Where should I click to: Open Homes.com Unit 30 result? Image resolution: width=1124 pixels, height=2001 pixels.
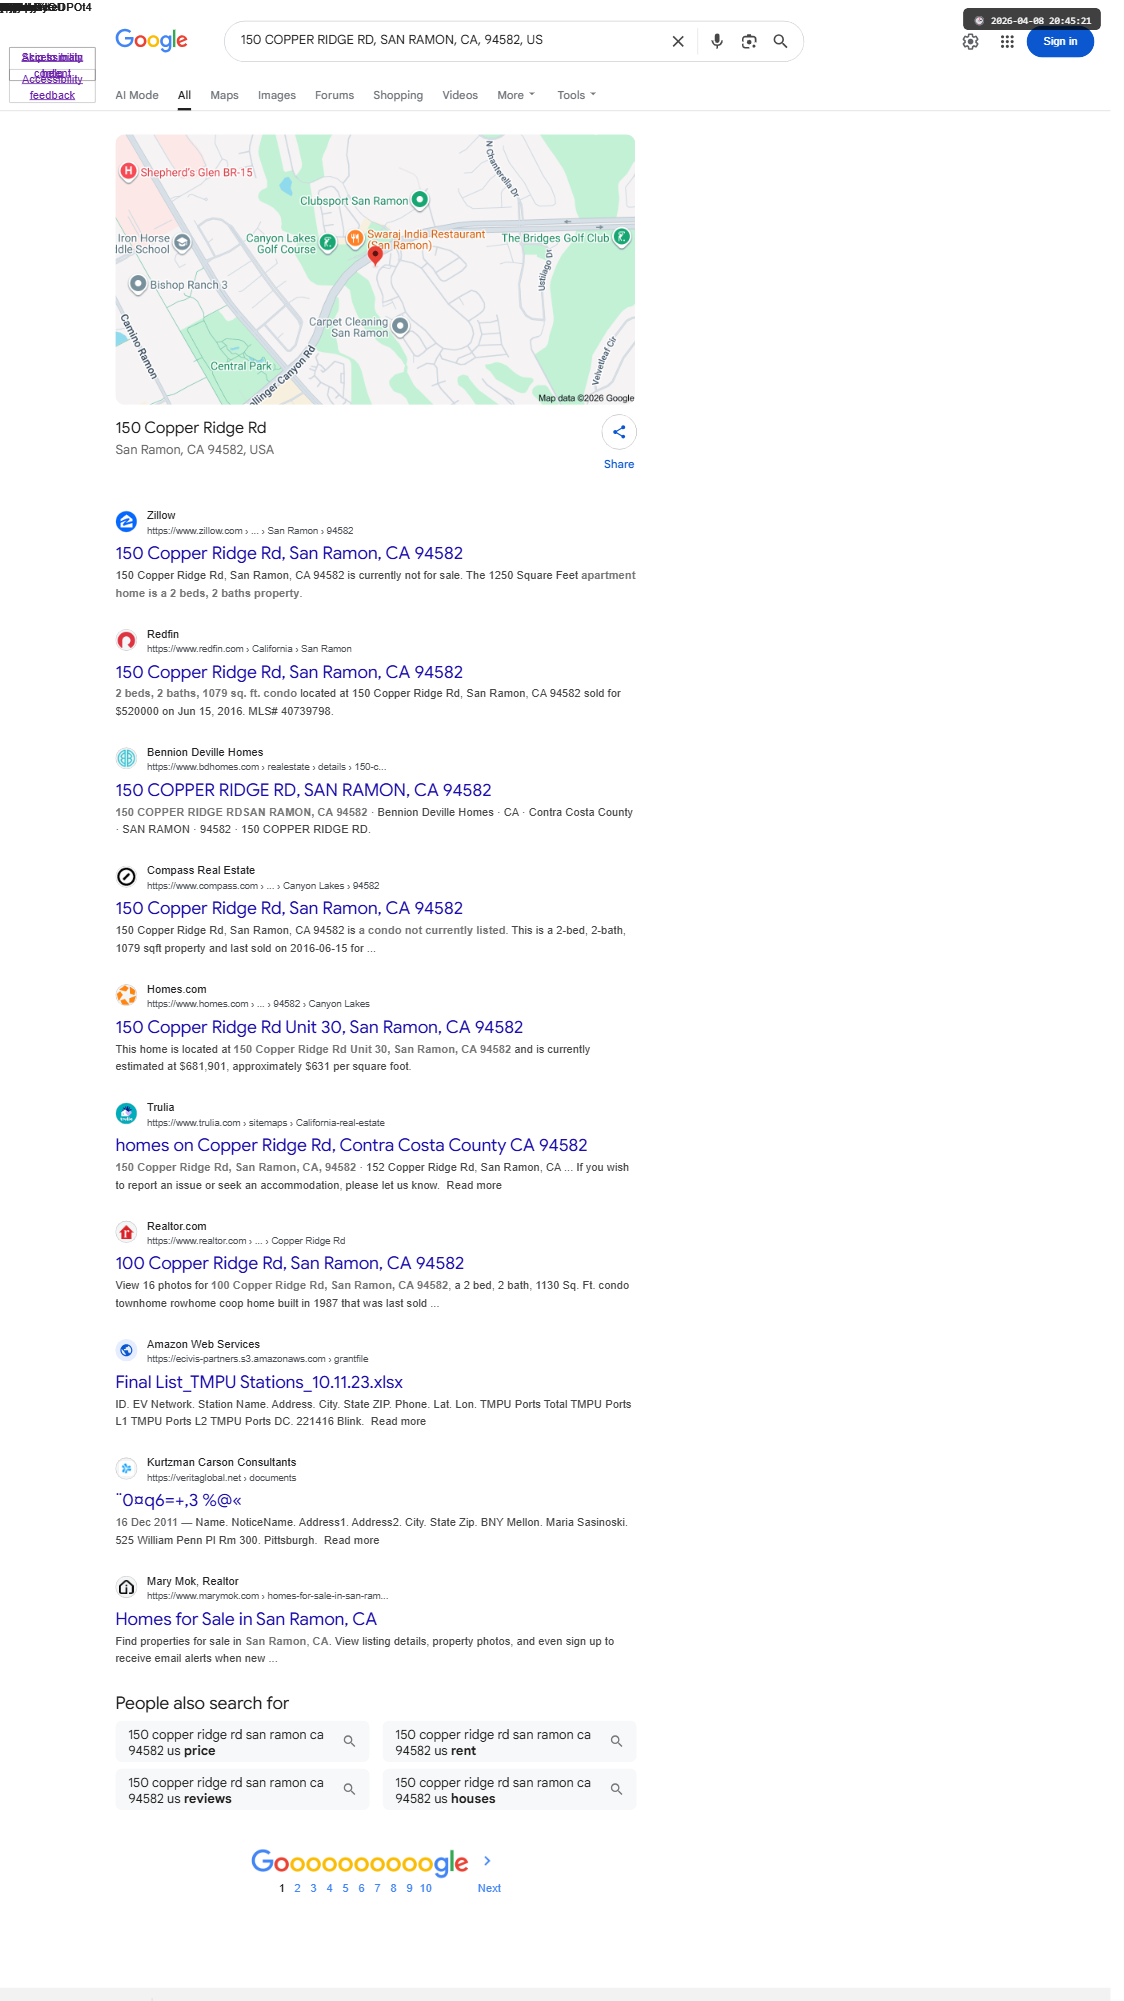tap(319, 1027)
